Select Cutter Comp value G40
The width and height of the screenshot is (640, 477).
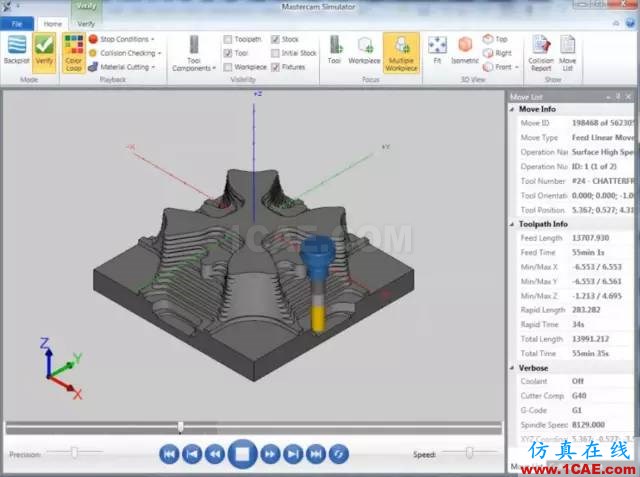coord(579,396)
